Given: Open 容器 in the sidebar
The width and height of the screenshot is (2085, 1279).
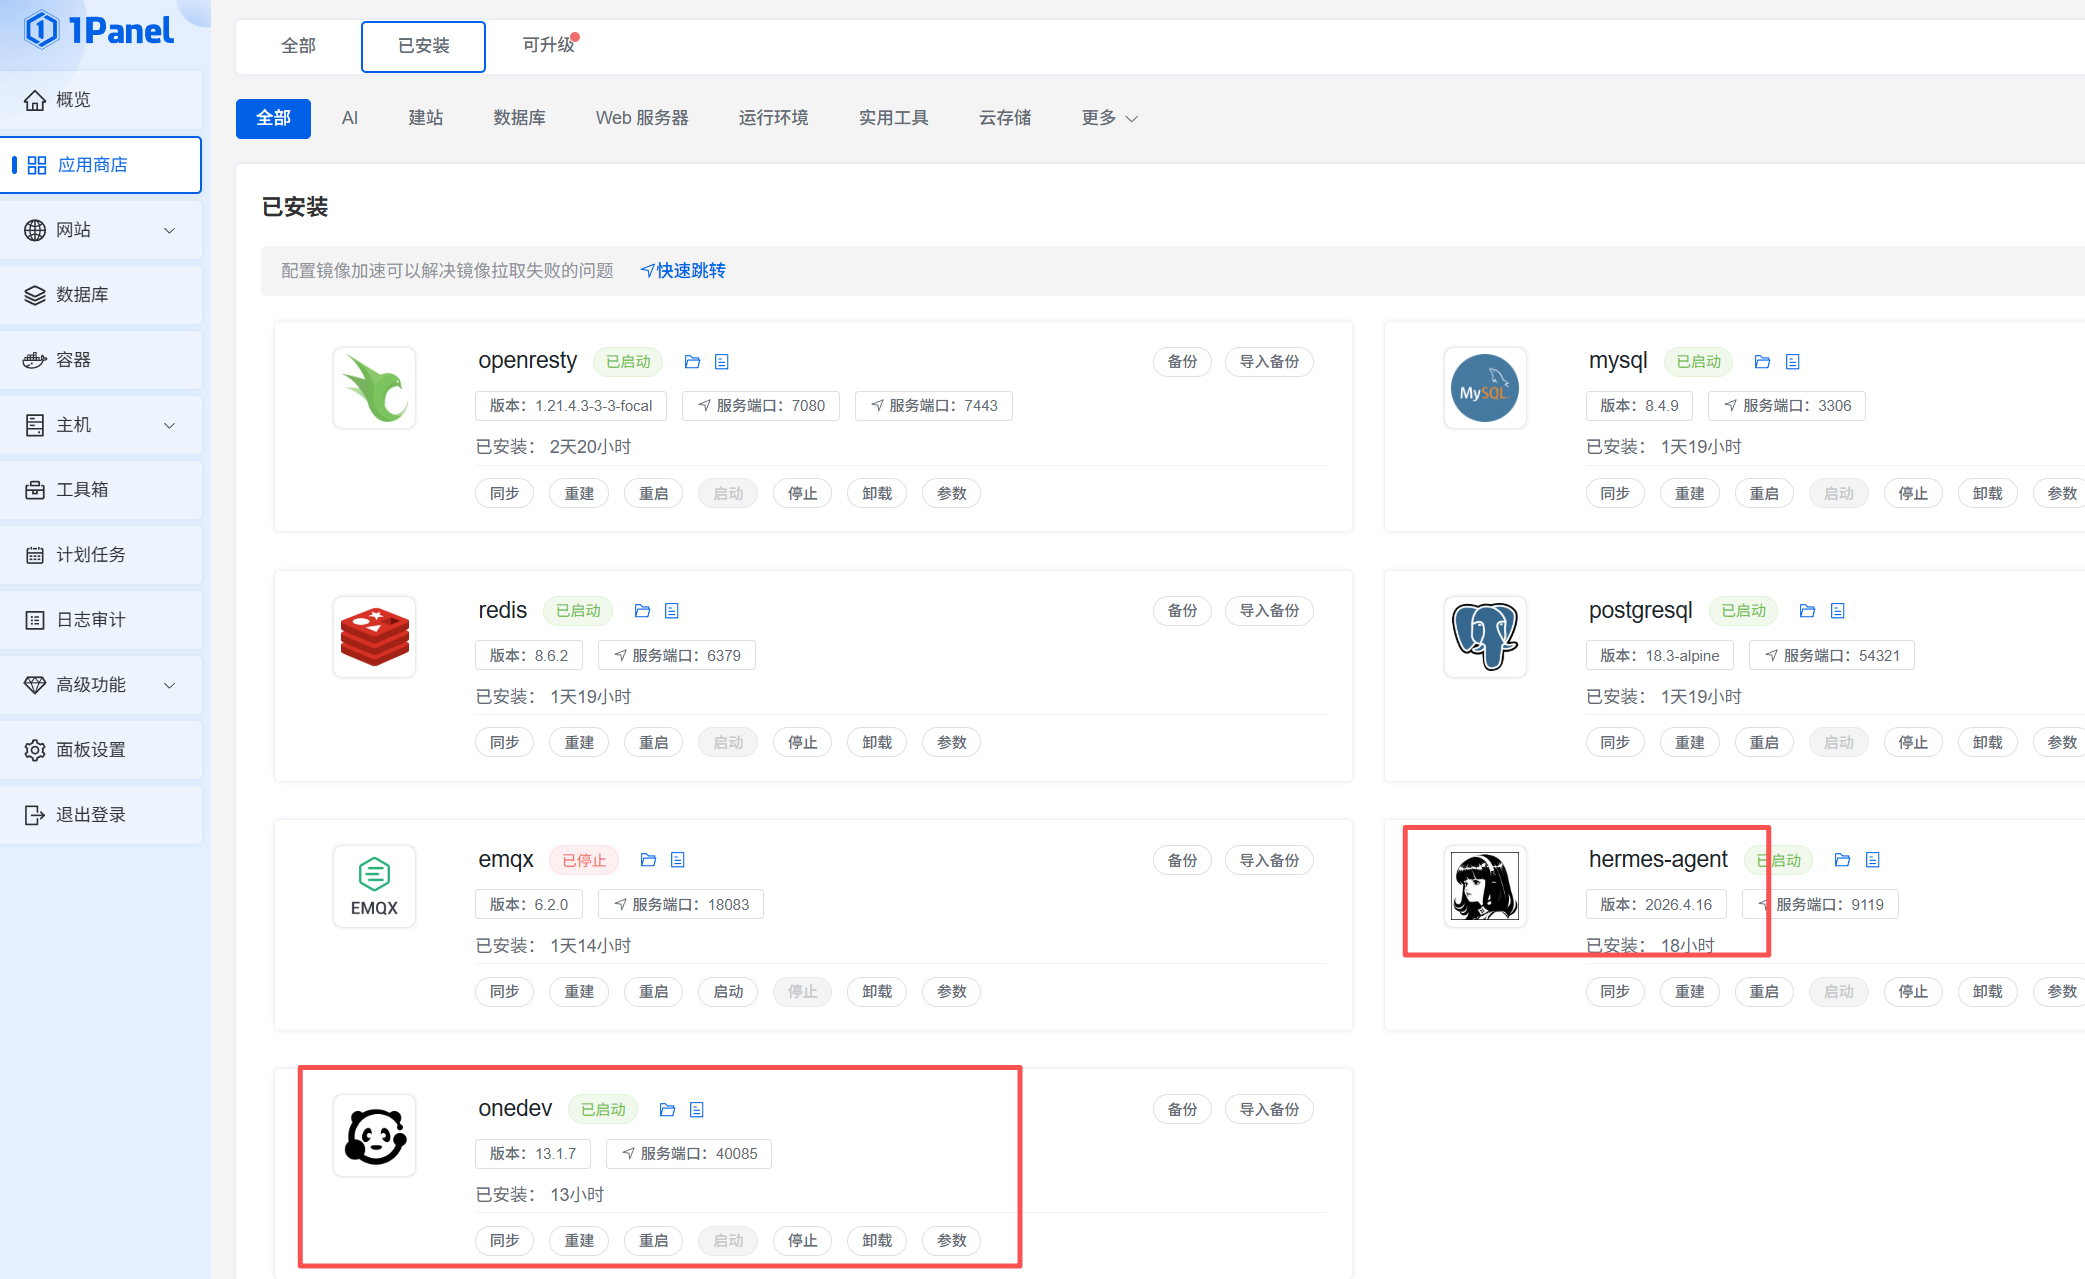Looking at the screenshot, I should pyautogui.click(x=73, y=360).
